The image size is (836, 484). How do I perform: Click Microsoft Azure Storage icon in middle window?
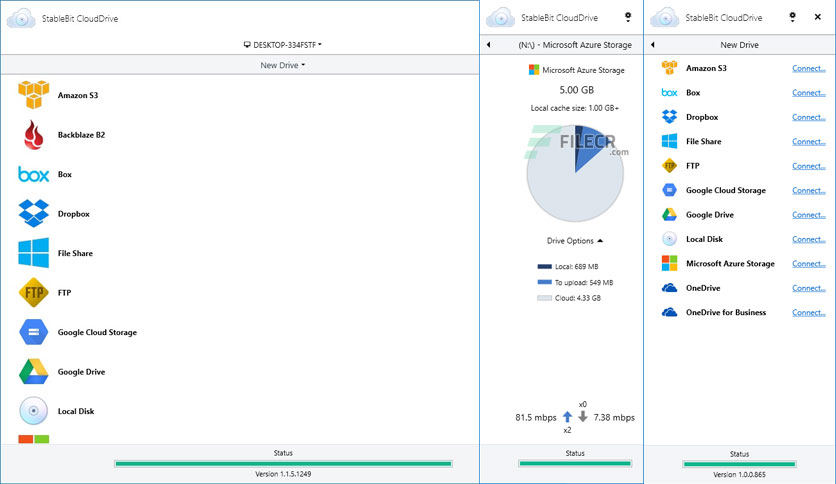534,70
